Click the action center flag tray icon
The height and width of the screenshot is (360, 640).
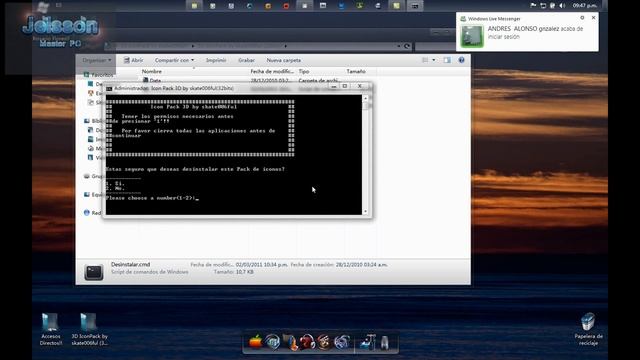[533, 5]
